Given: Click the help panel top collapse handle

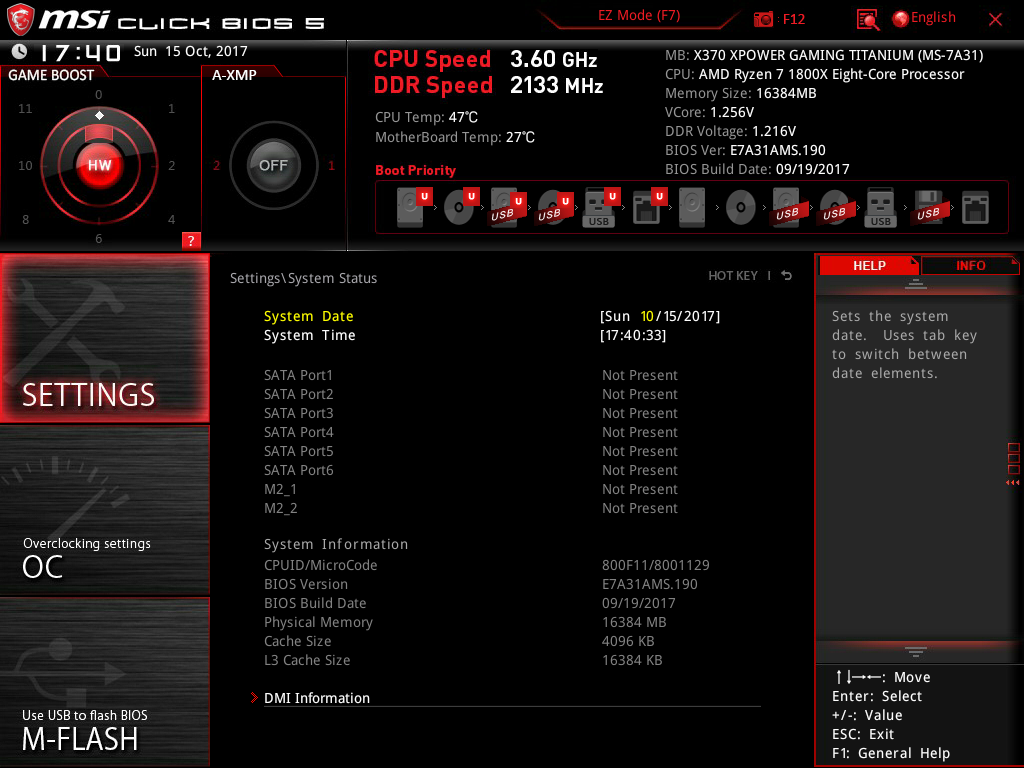Looking at the screenshot, I should [x=915, y=283].
